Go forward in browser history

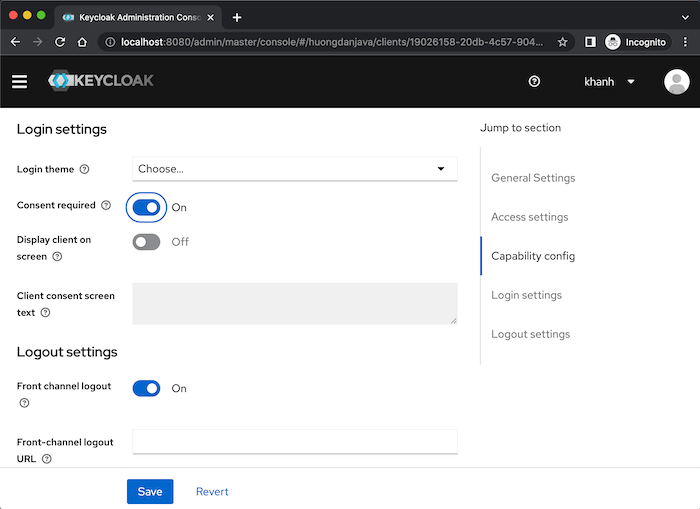[38, 42]
